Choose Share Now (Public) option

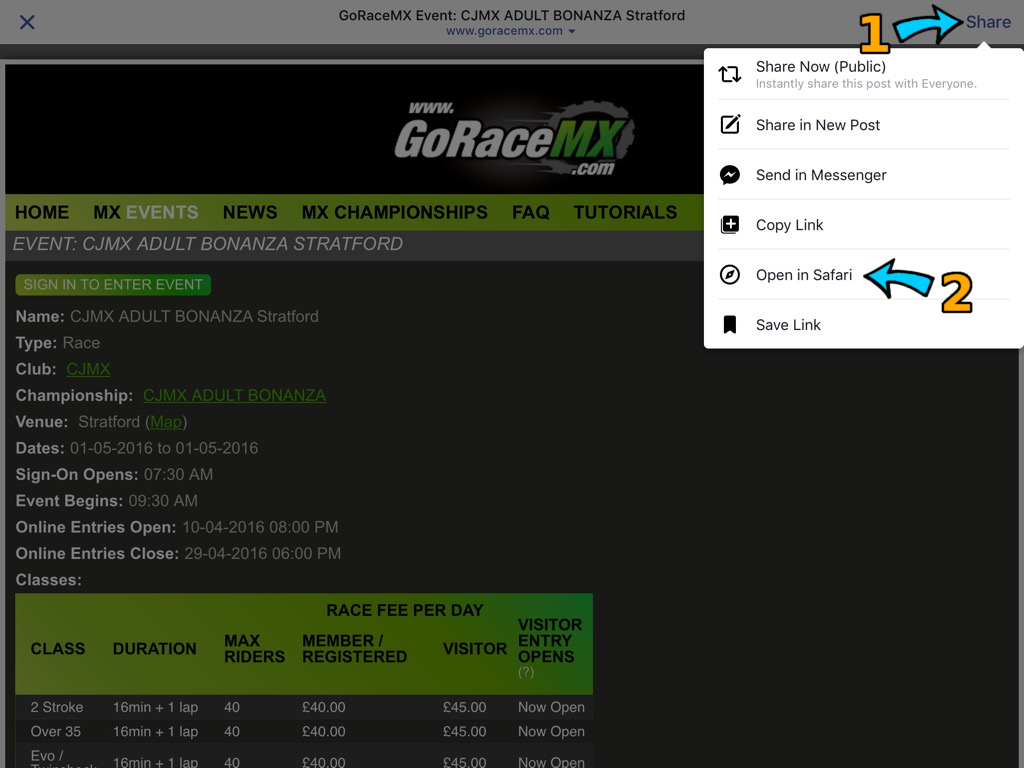[x=863, y=74]
